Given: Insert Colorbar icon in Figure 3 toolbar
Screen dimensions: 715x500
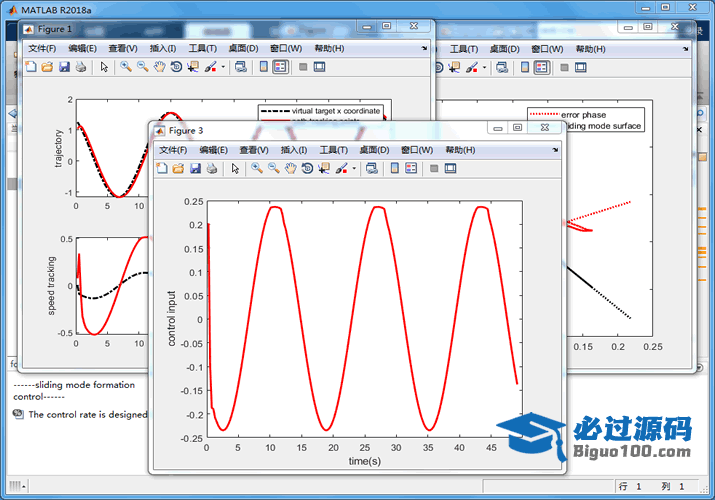Looking at the screenshot, I should (x=394, y=169).
